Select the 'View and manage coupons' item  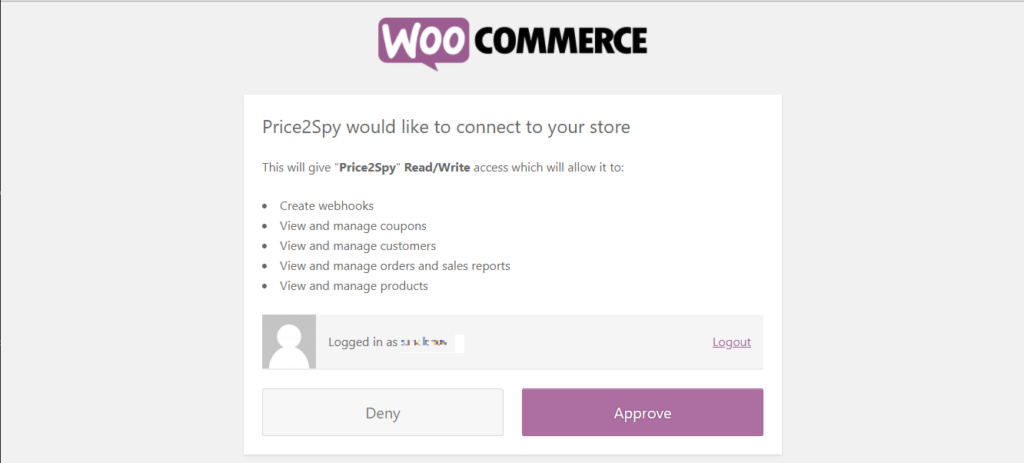pyautogui.click(x=353, y=226)
